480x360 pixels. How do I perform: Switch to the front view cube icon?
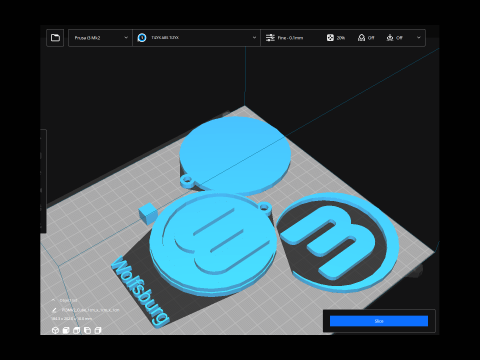coord(66,330)
